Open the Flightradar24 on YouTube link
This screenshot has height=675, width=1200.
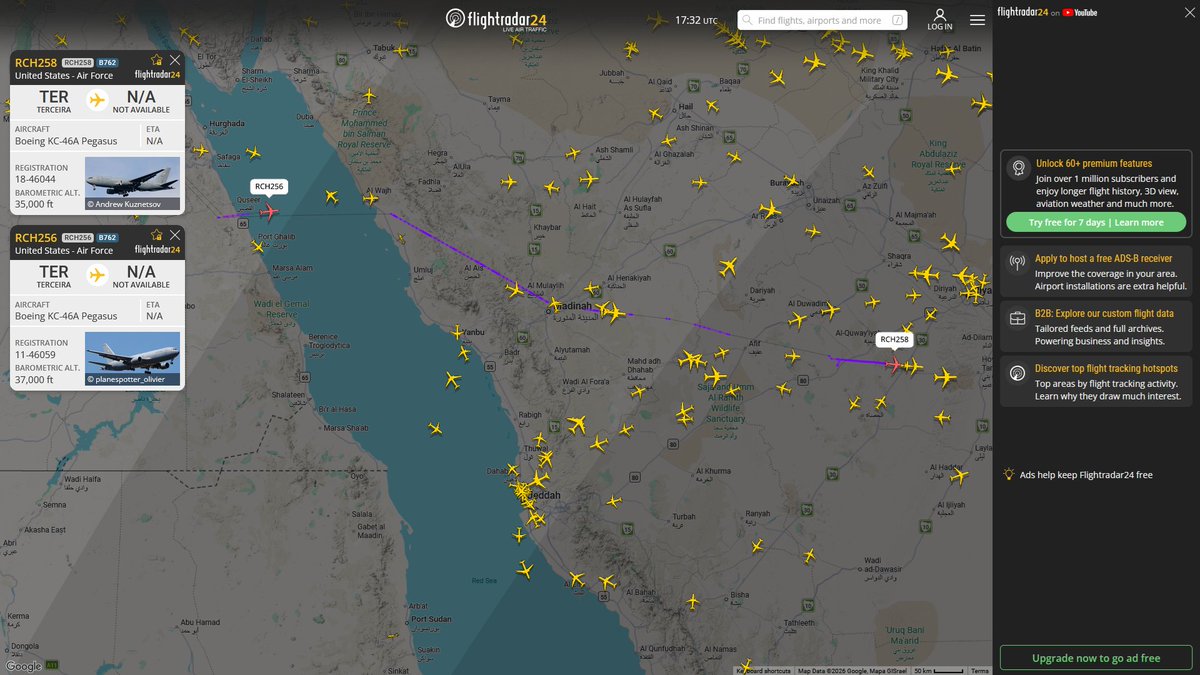1048,12
